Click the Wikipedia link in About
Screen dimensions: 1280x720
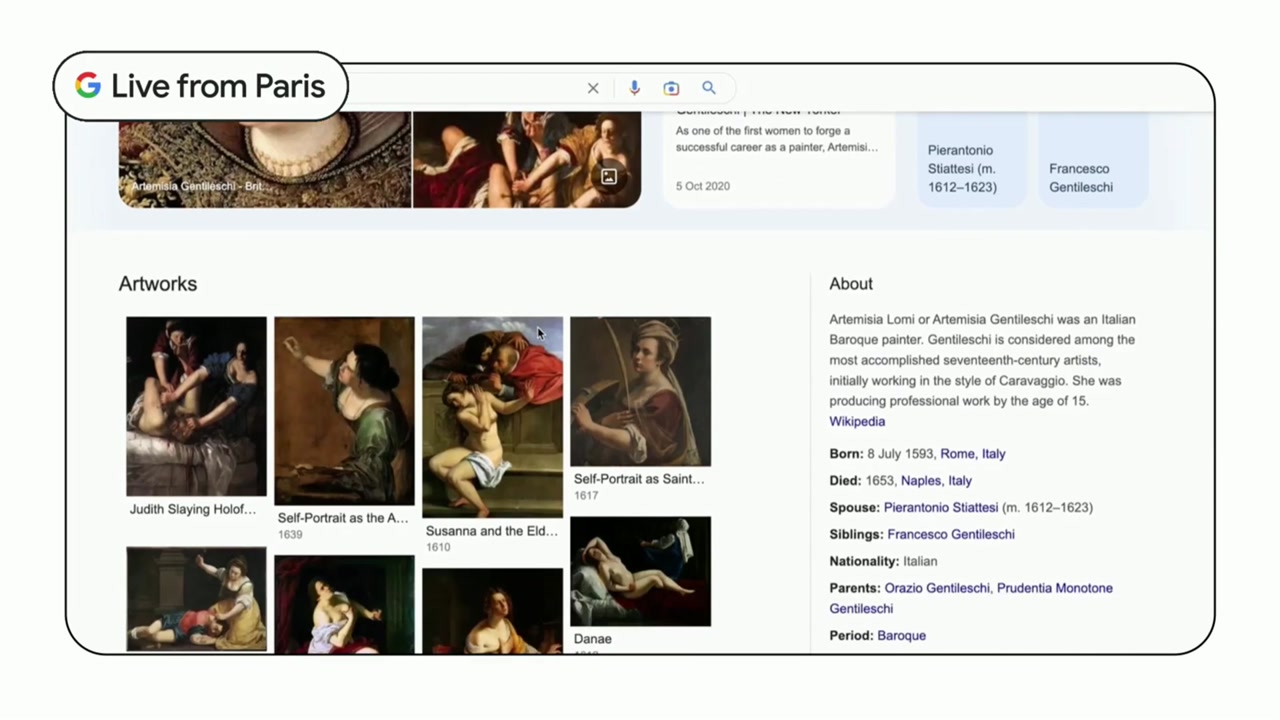(x=857, y=421)
